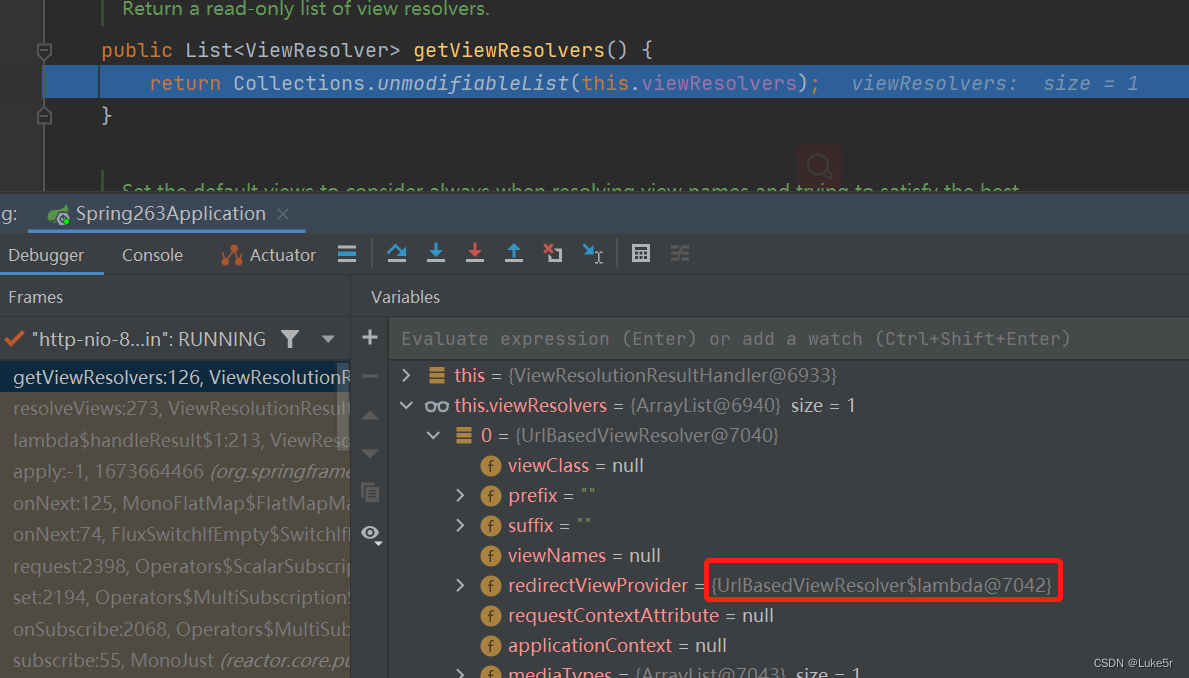Click the "http-nio-8...in": RUNNING thread selector
Screen dimensions: 1189x678
click(149, 339)
